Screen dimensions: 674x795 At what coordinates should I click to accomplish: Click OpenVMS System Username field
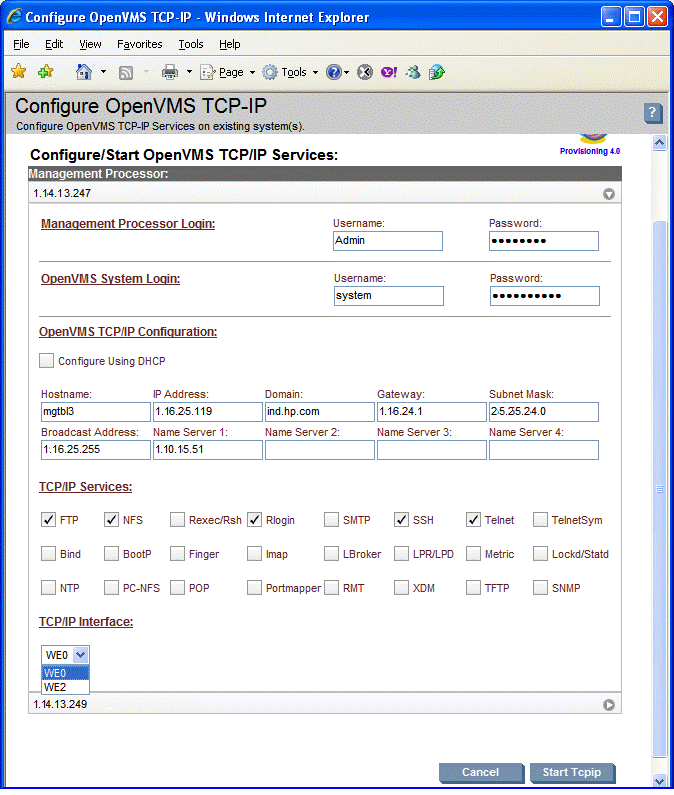point(389,296)
